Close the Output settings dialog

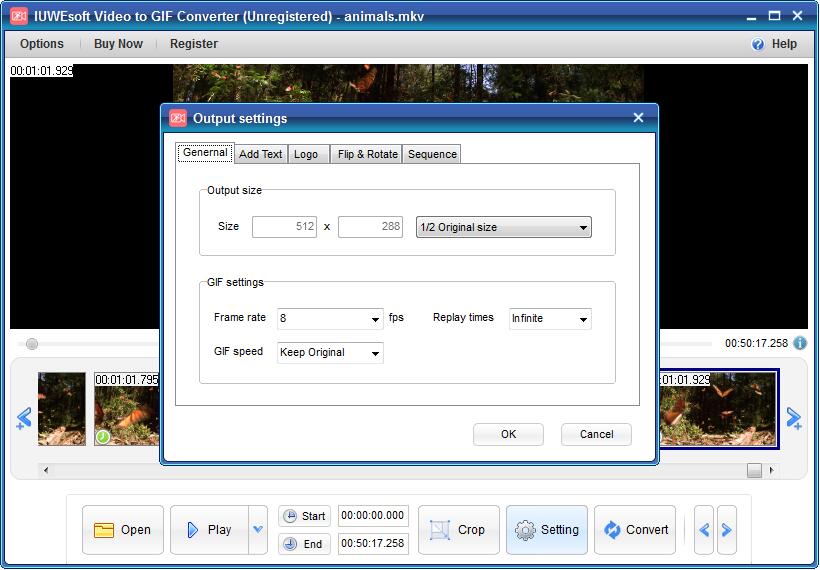pos(638,118)
